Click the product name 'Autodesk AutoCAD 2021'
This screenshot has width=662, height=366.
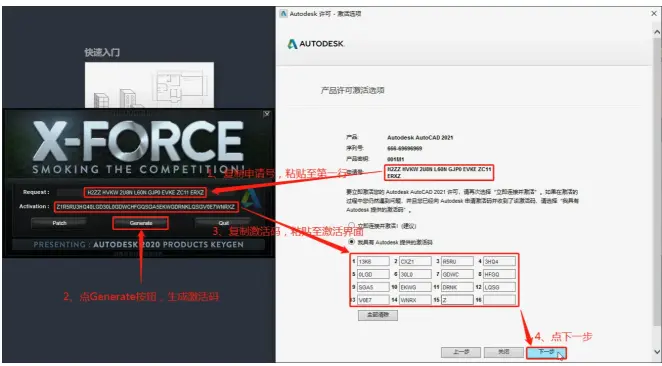pyautogui.click(x=420, y=138)
